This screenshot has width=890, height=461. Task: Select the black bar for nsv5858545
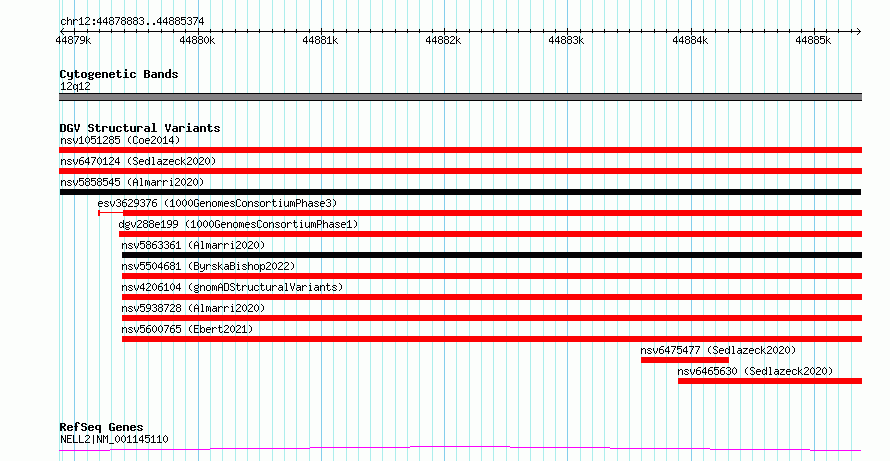click(460, 192)
